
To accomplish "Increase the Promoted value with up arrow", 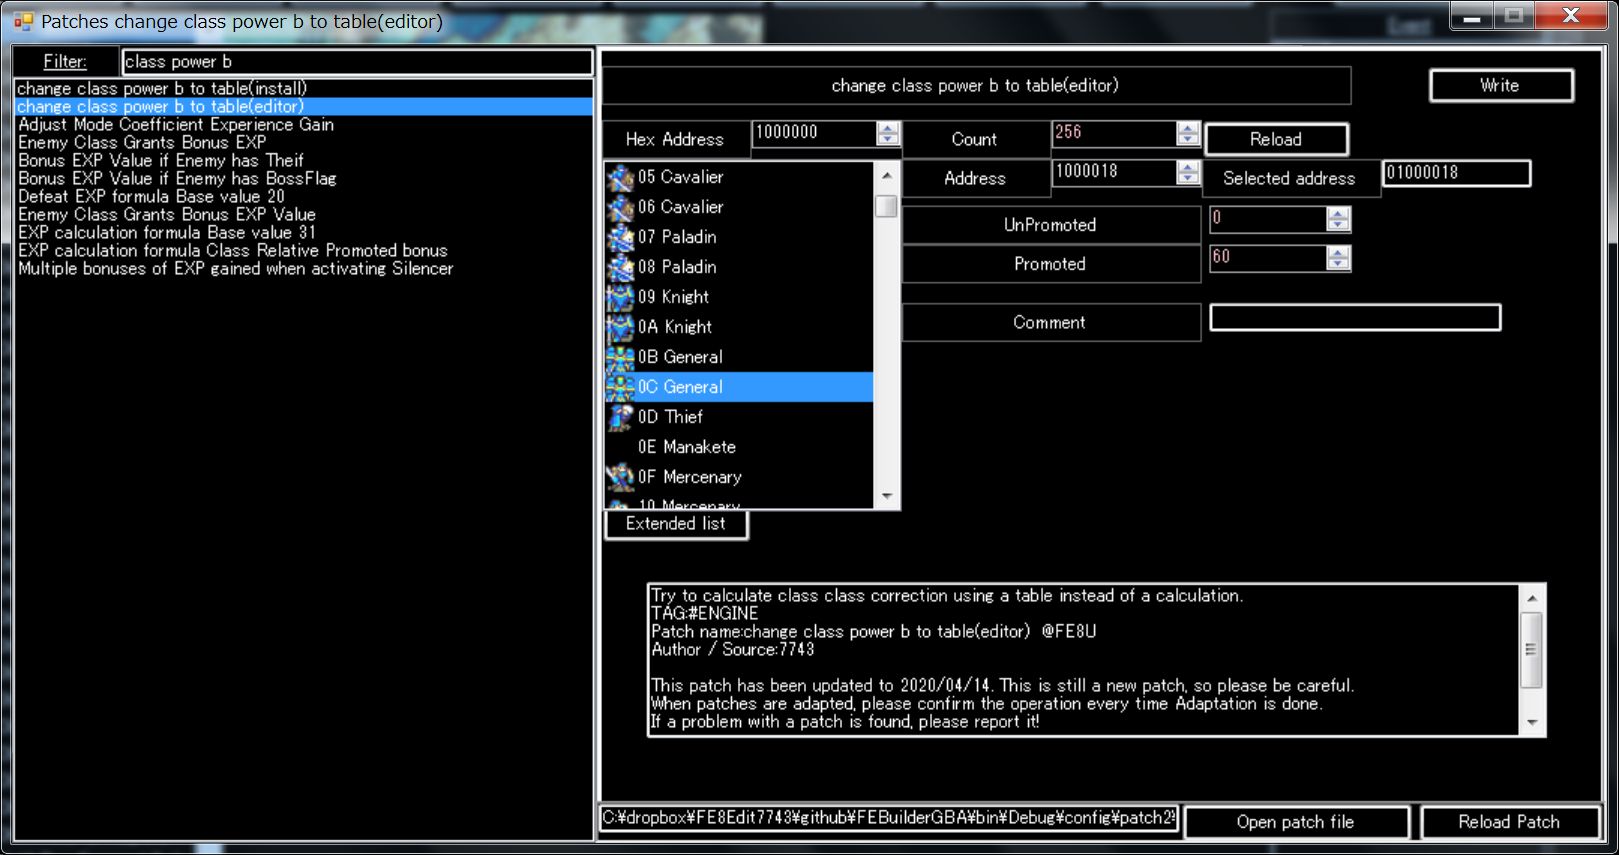I will click(1338, 252).
